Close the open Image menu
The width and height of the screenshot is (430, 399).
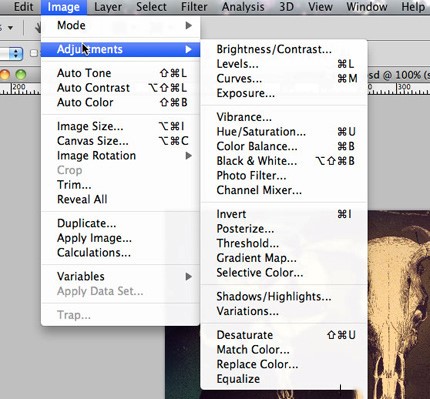64,7
